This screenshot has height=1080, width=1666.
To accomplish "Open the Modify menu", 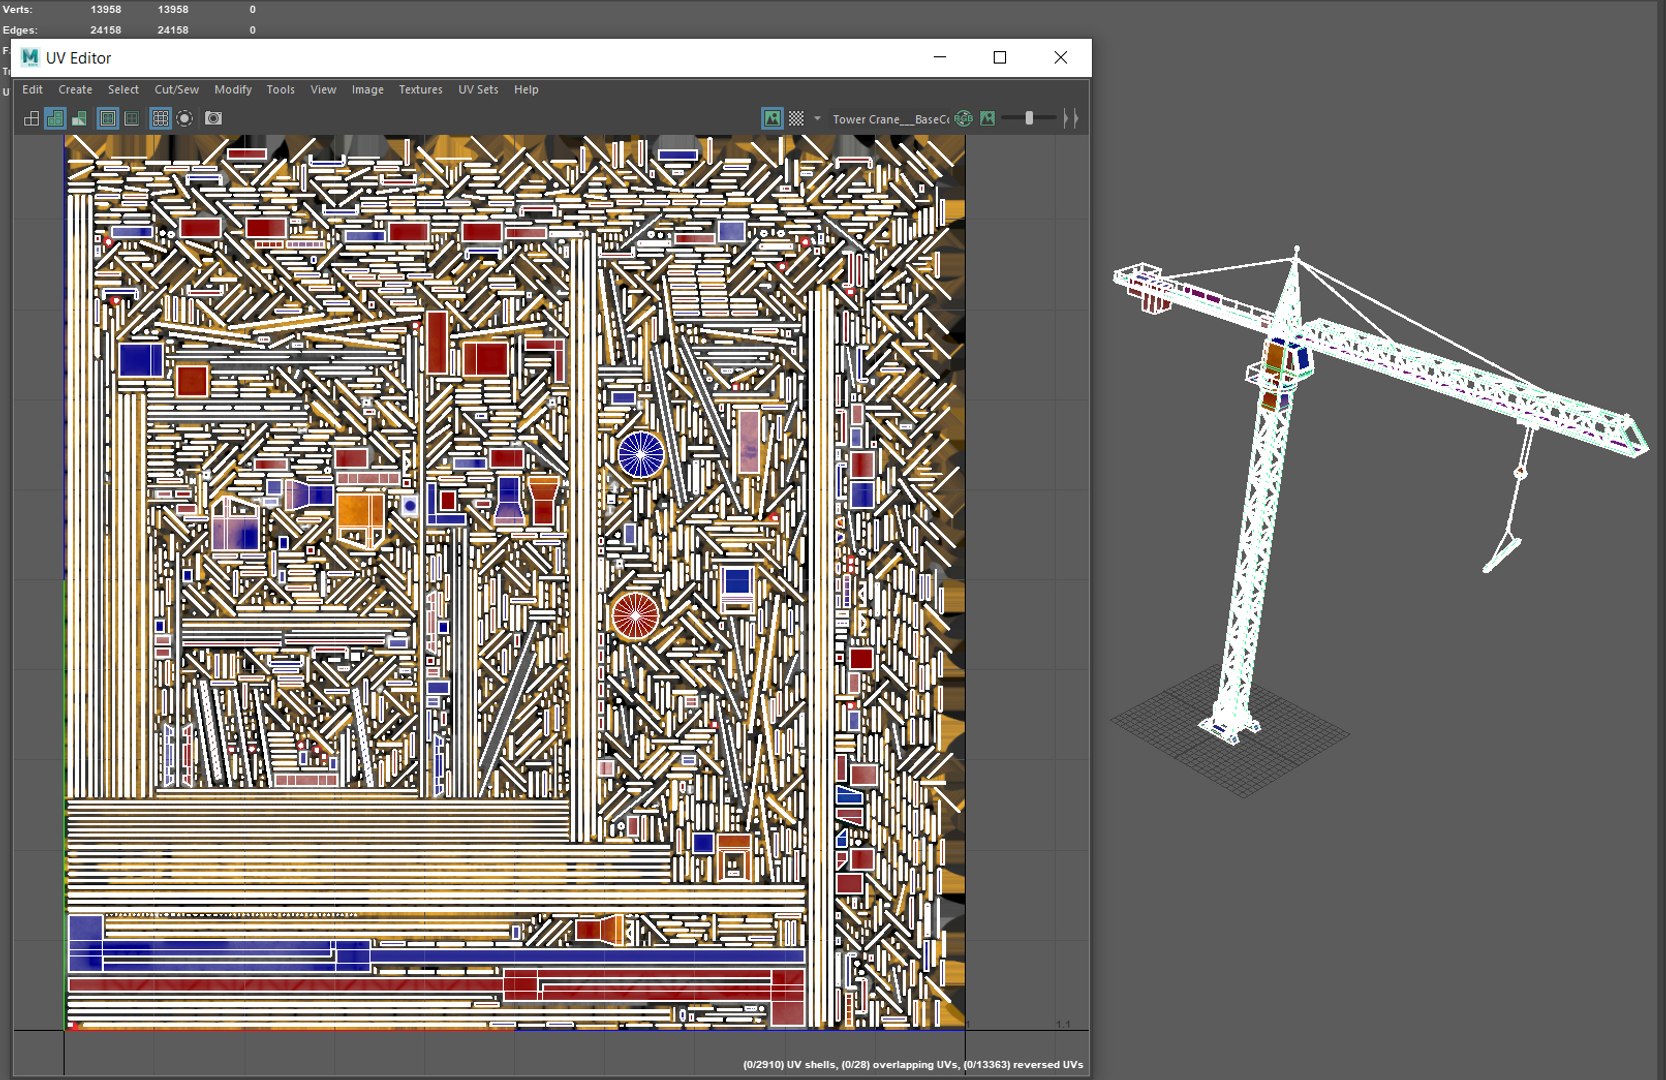I will (x=233, y=90).
